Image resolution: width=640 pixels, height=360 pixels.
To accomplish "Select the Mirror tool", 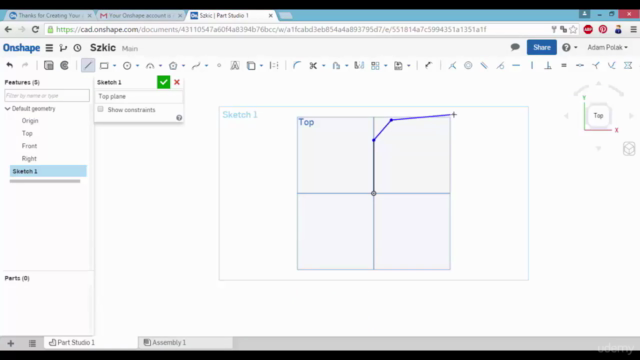I will [359, 65].
